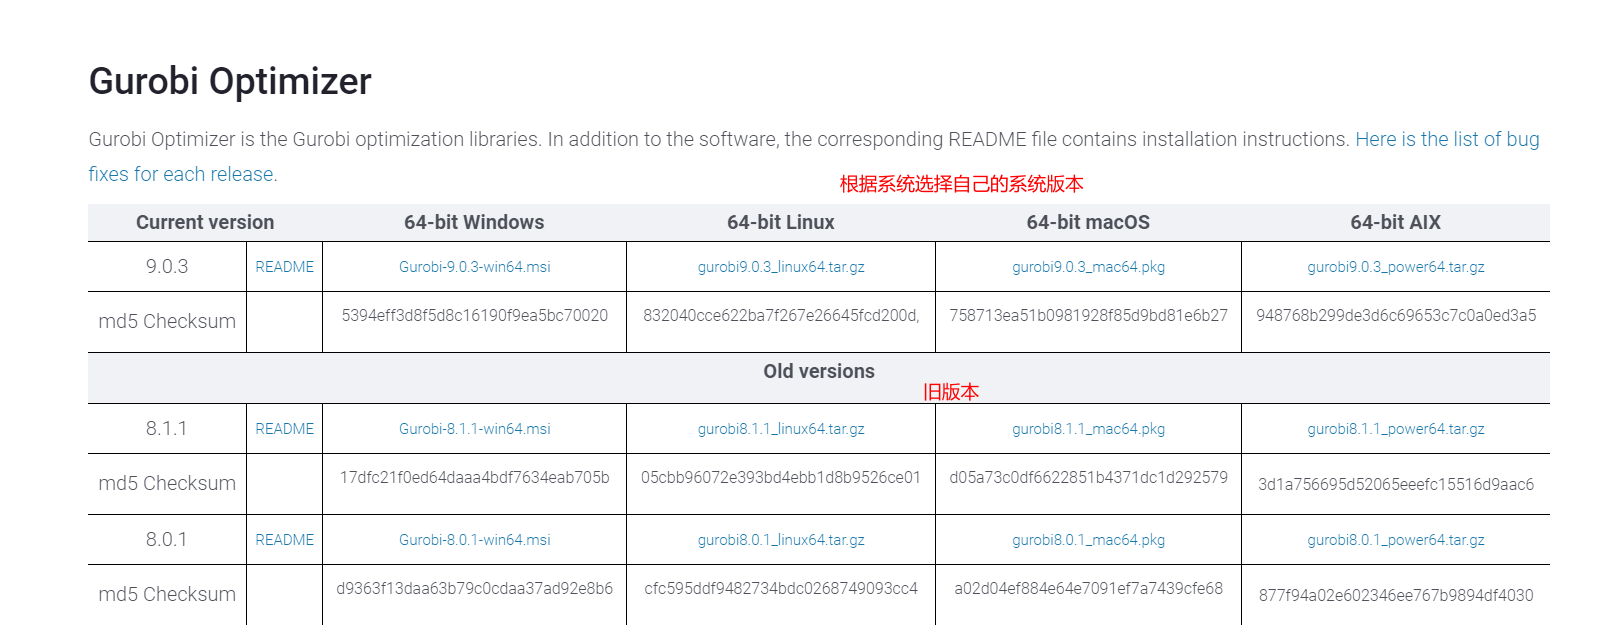The width and height of the screenshot is (1612, 644).
Task: Click md5 Checksum label under 8.1.1
Action: pos(167,484)
